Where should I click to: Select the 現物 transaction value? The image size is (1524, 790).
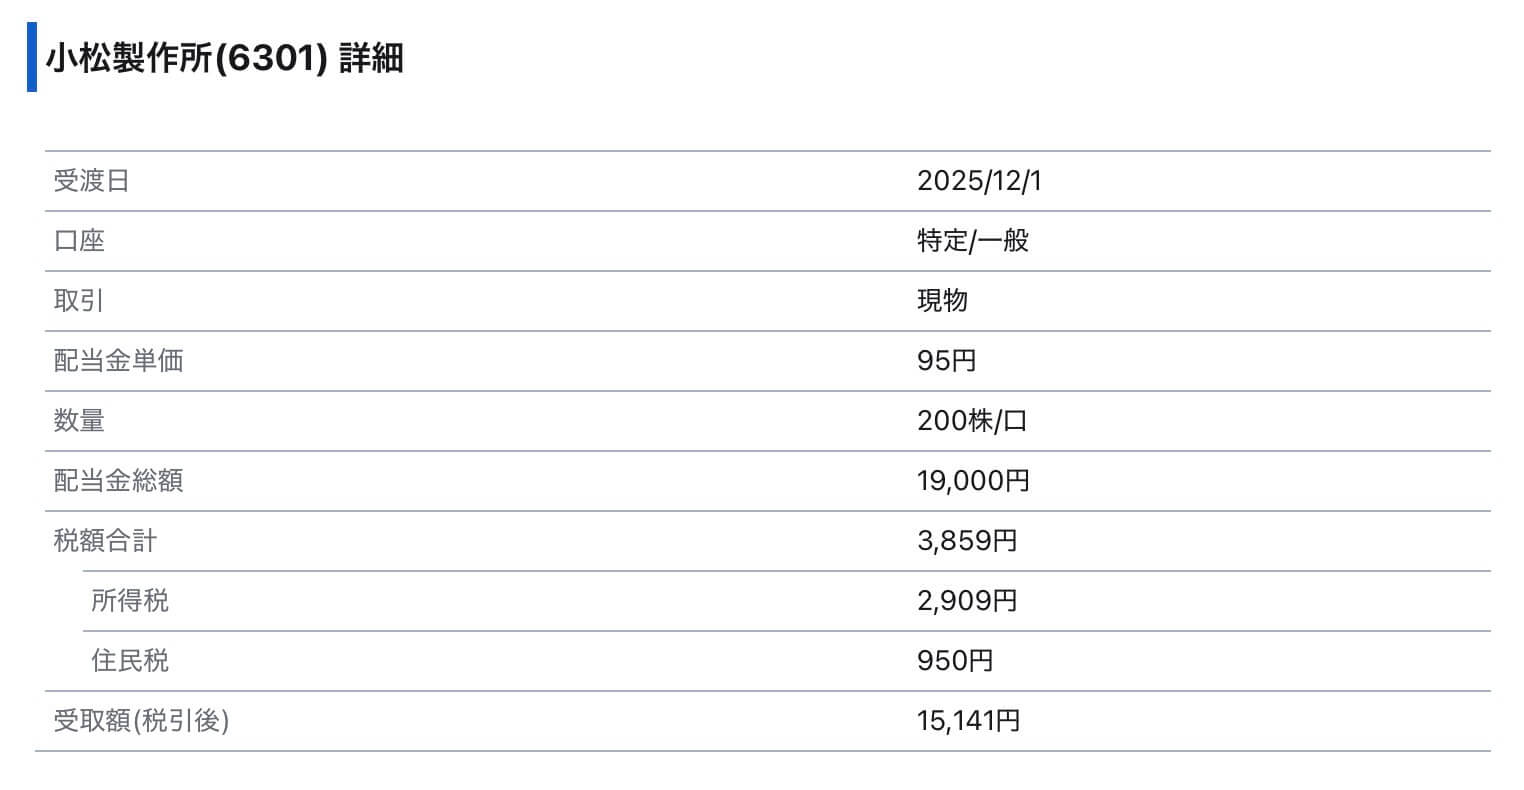coord(942,301)
